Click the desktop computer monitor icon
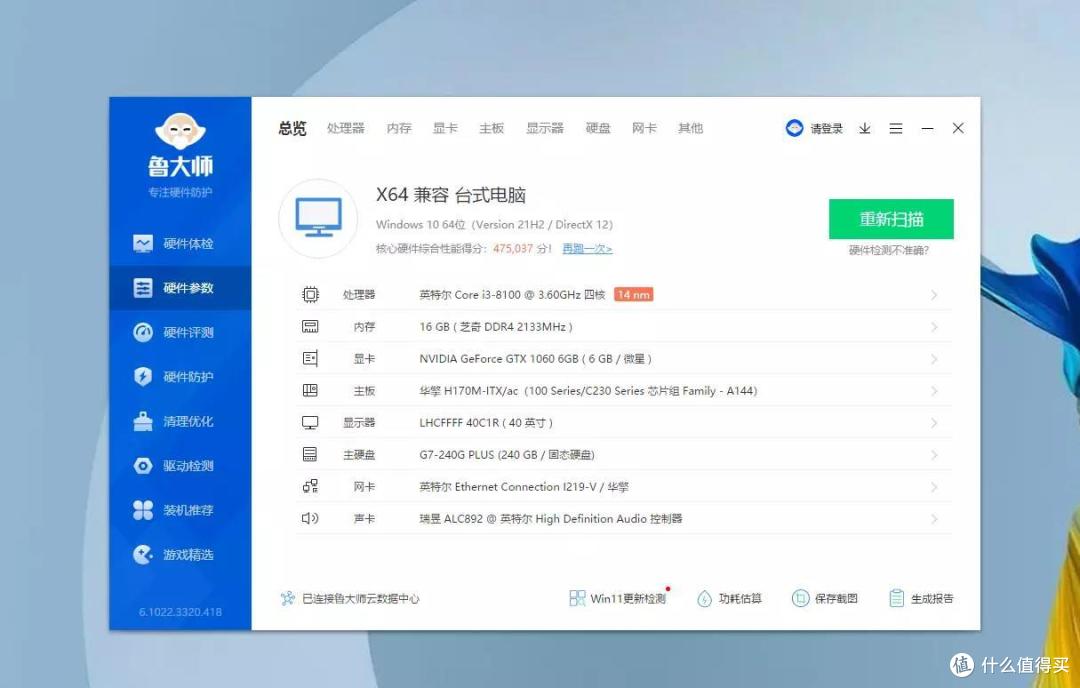The height and width of the screenshot is (688, 1080). 318,218
